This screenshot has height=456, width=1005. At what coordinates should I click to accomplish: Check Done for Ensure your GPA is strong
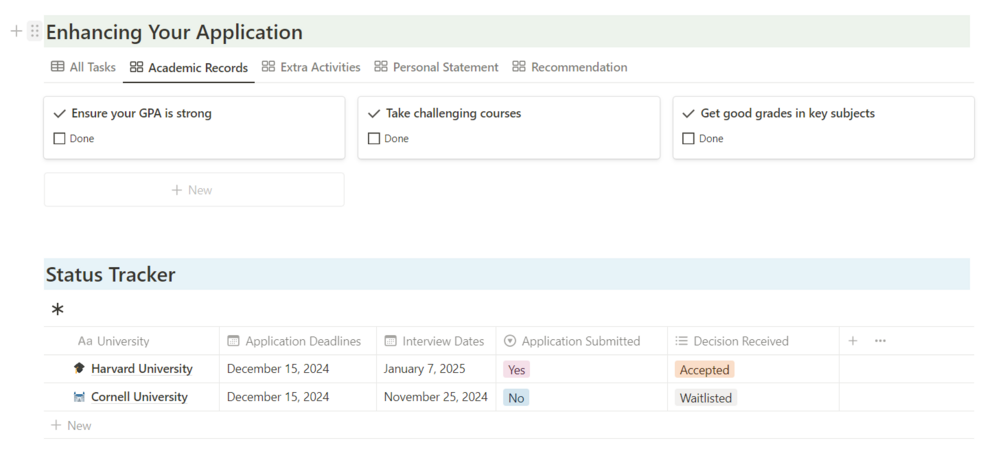pyautogui.click(x=59, y=139)
